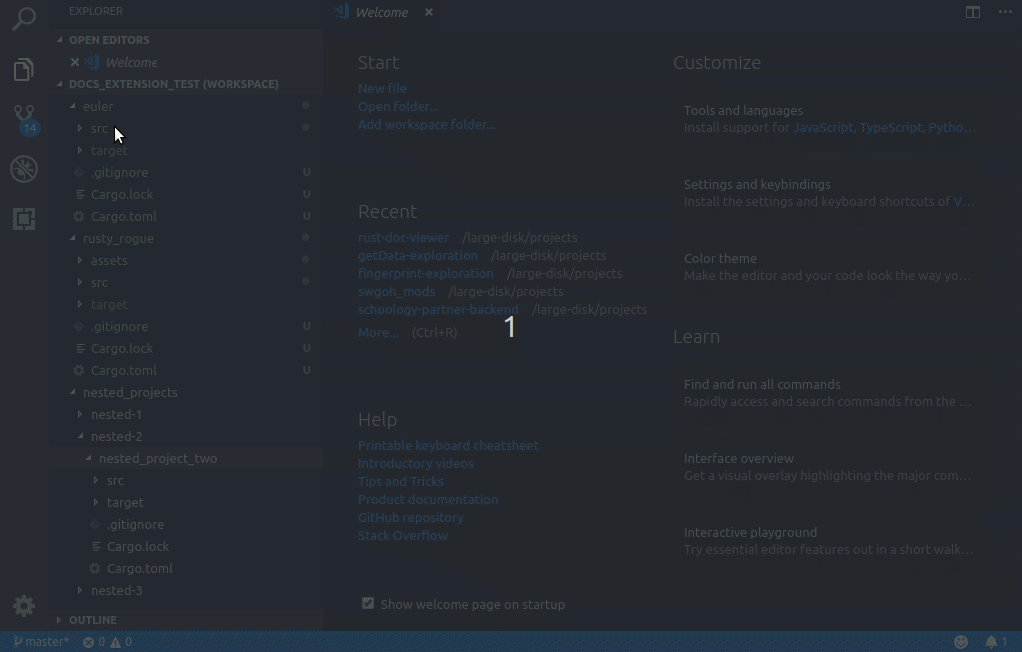
Task: Open Source Control view with 14 badge
Action: pyautogui.click(x=25, y=119)
